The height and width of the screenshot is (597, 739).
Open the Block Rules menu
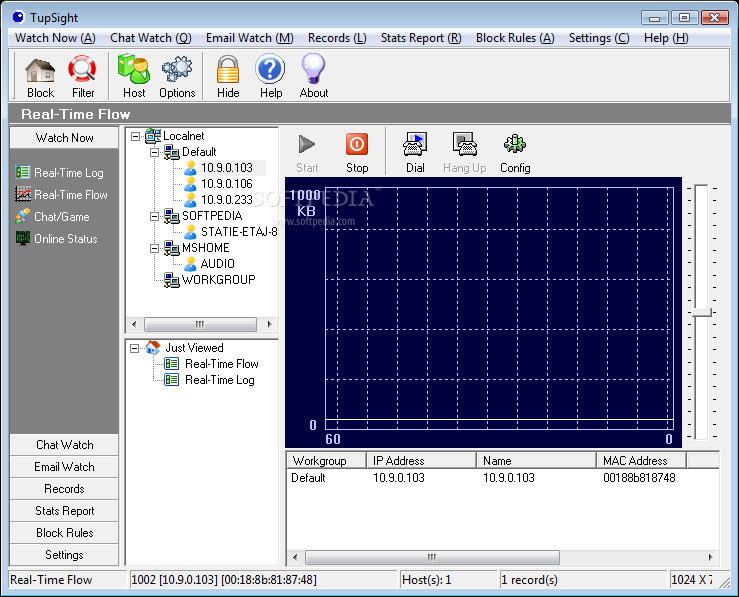pos(515,38)
